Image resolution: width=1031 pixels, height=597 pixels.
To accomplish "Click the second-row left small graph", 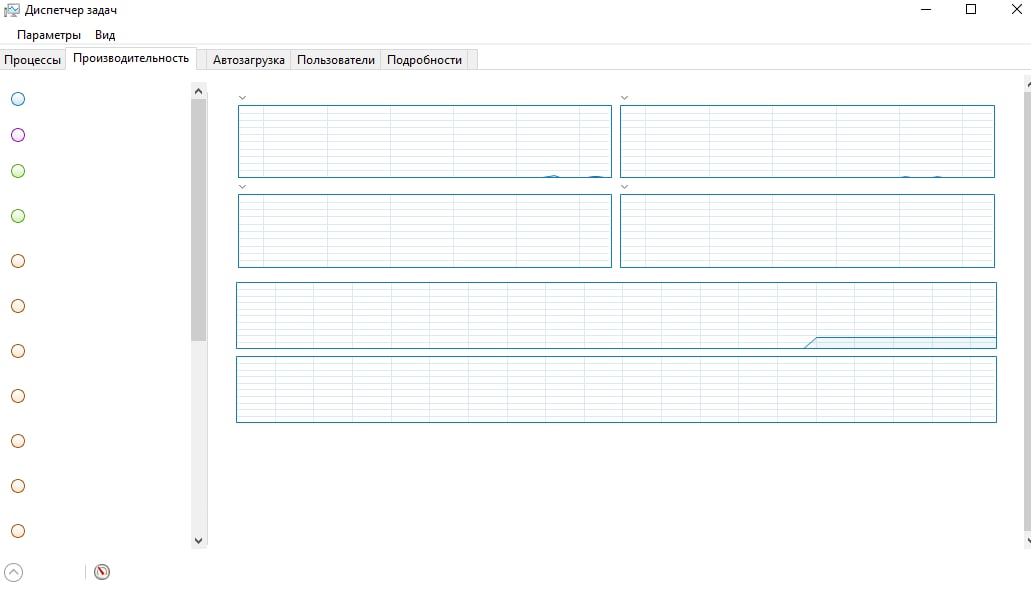I will tap(425, 231).
